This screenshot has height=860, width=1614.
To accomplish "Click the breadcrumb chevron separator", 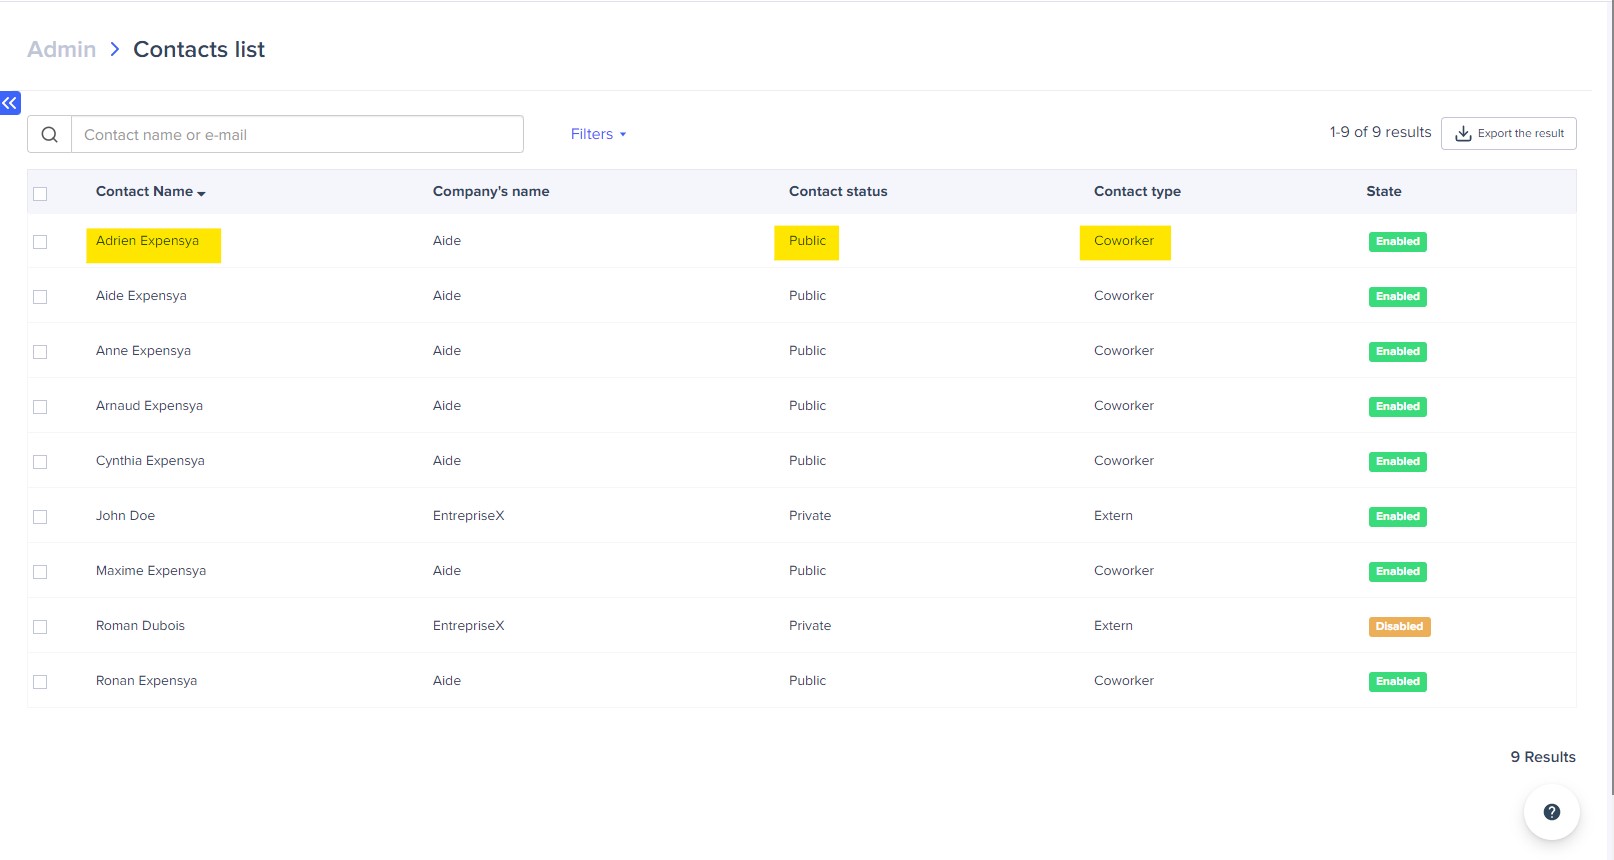I will (x=115, y=50).
